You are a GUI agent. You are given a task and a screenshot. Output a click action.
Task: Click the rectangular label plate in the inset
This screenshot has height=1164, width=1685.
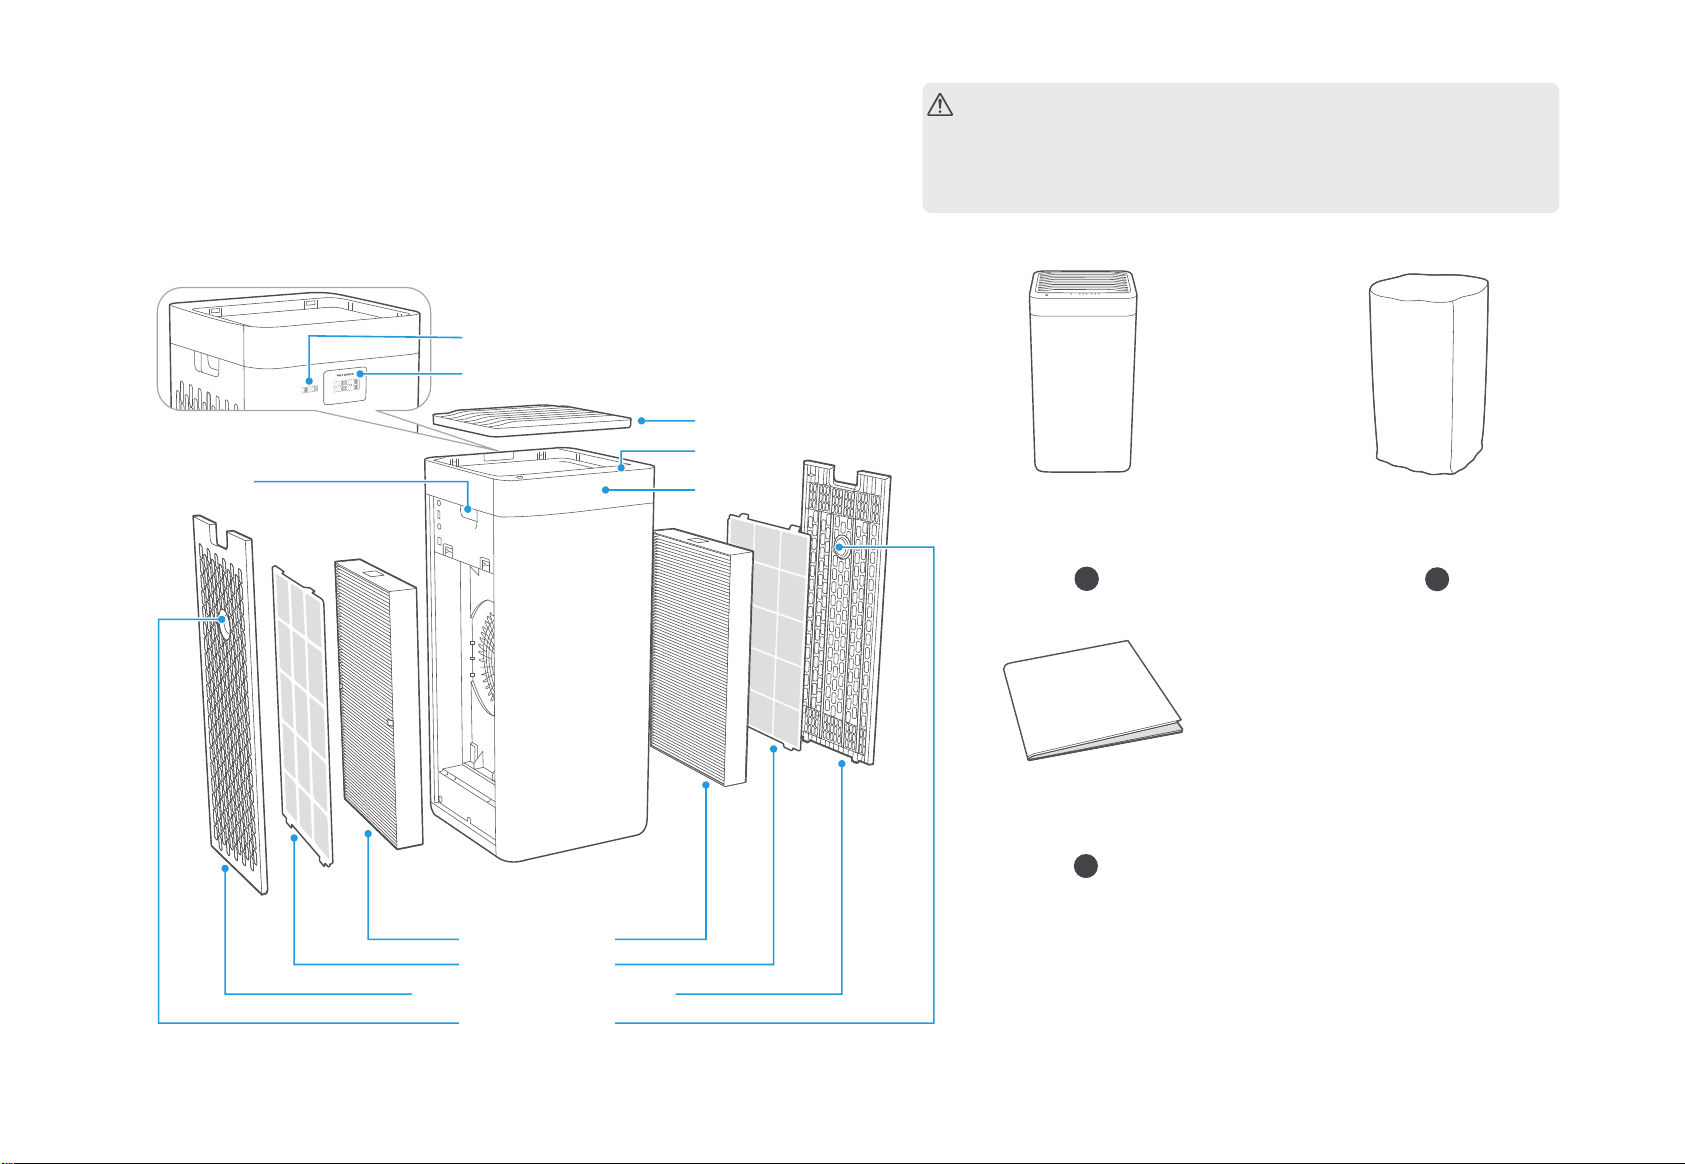344,385
